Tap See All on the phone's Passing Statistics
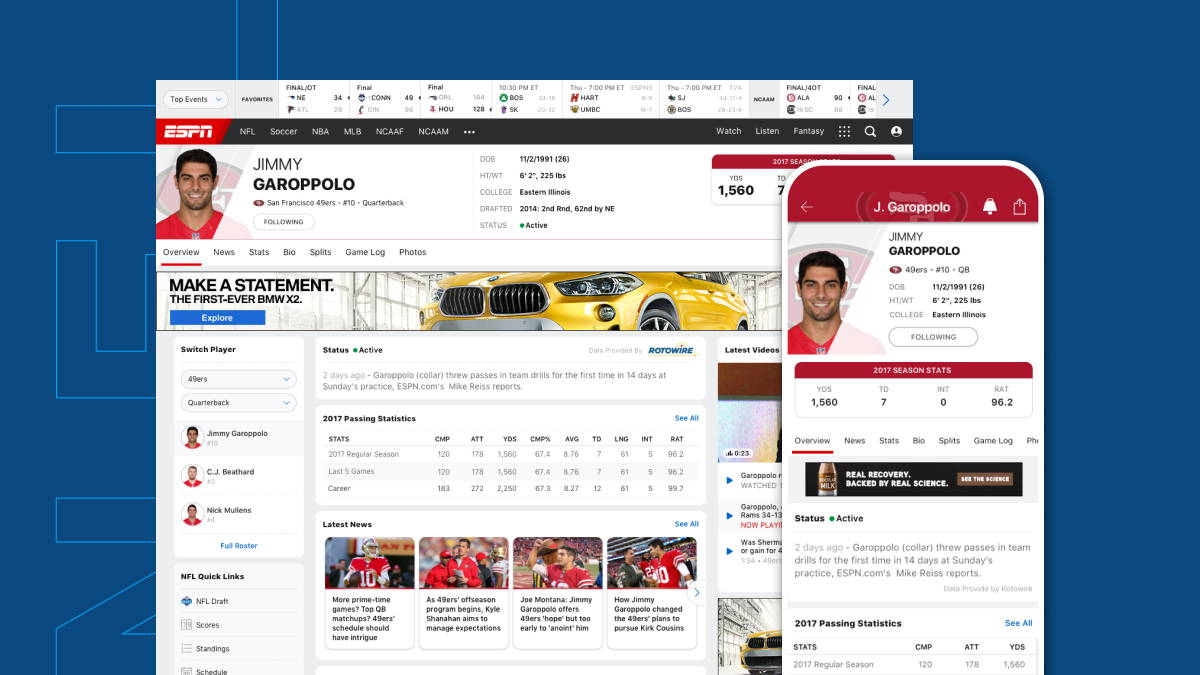 [x=1019, y=623]
